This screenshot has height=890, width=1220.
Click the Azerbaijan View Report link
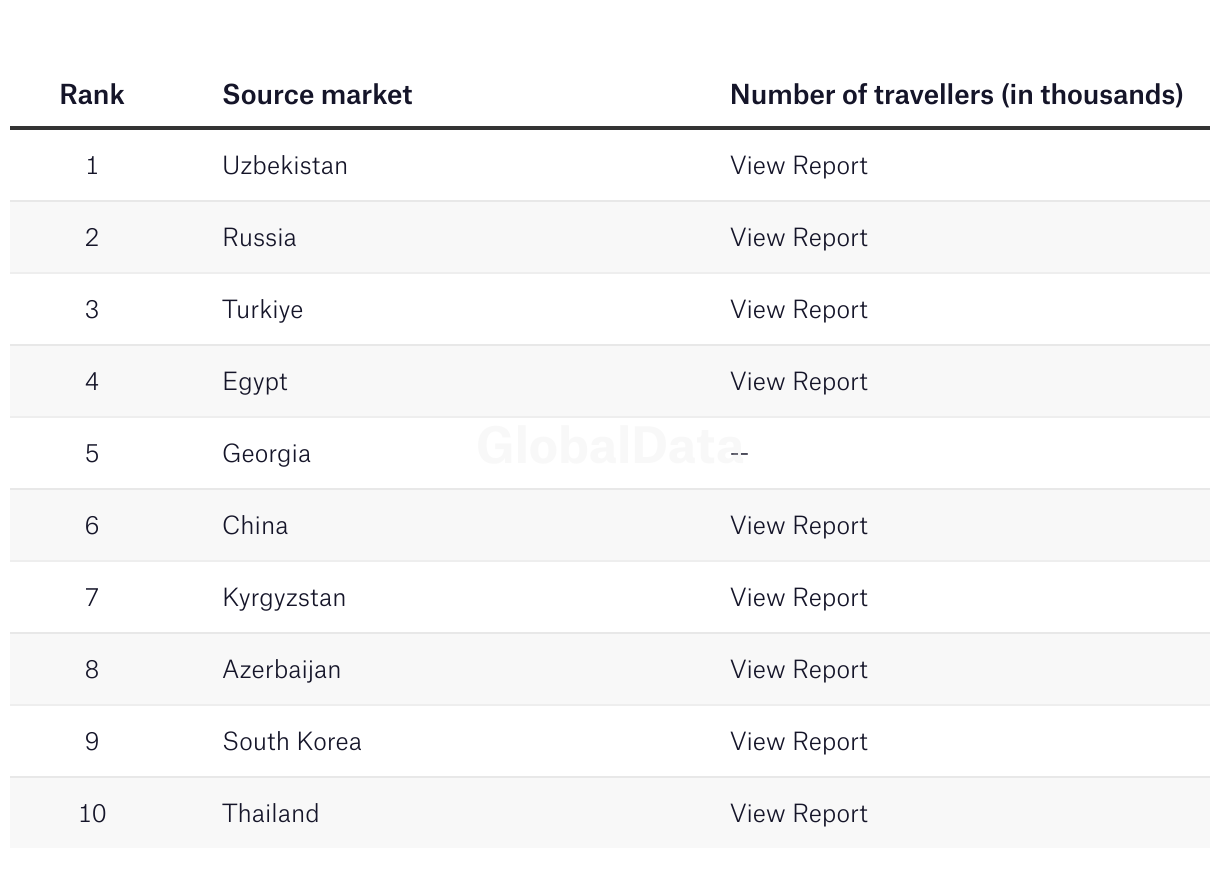click(798, 670)
